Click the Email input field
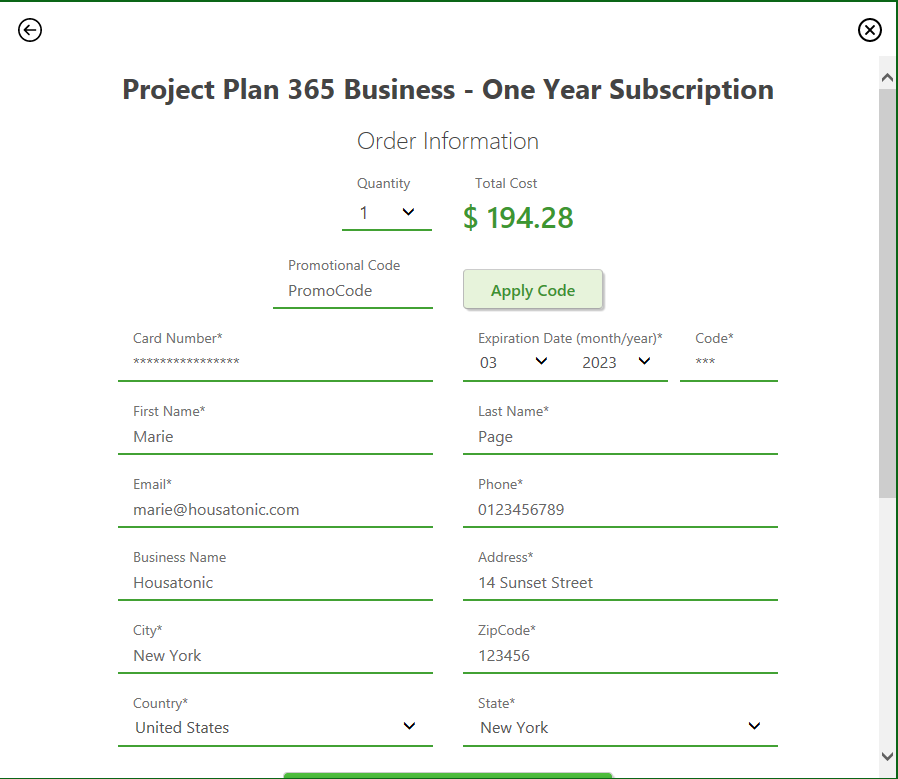The height and width of the screenshot is (779, 898). pos(275,509)
